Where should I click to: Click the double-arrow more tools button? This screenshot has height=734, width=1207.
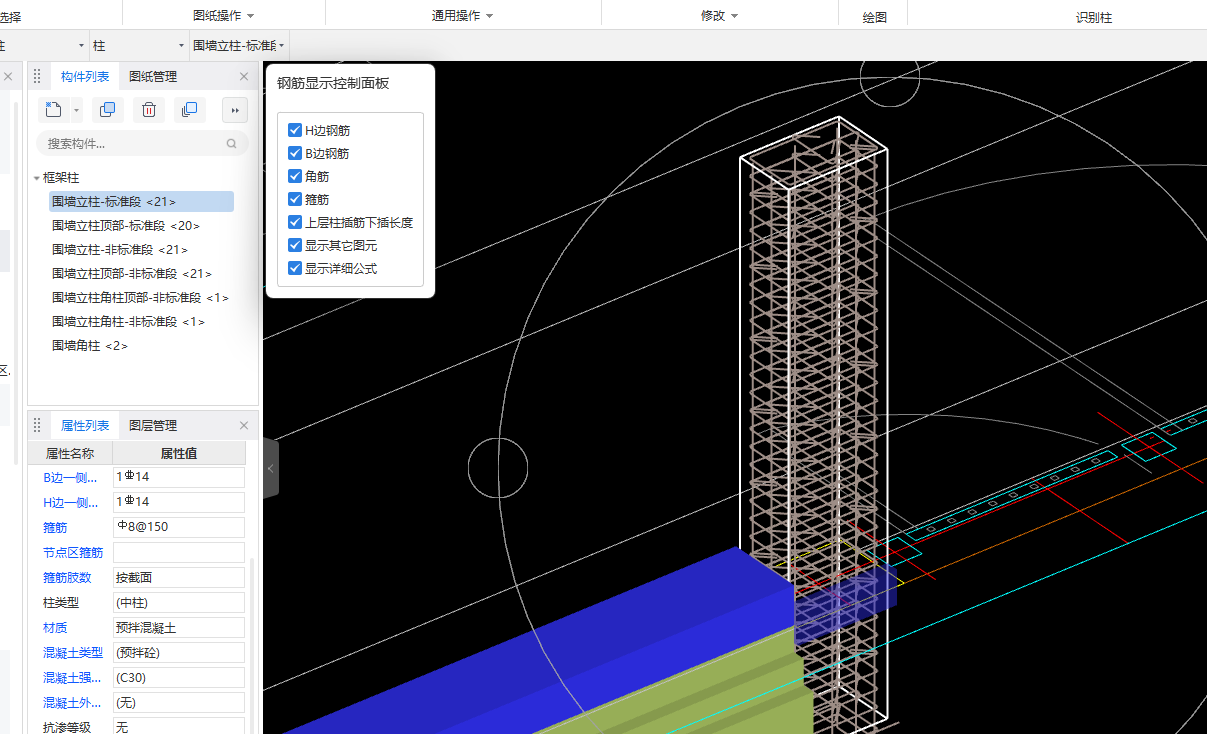[235, 110]
